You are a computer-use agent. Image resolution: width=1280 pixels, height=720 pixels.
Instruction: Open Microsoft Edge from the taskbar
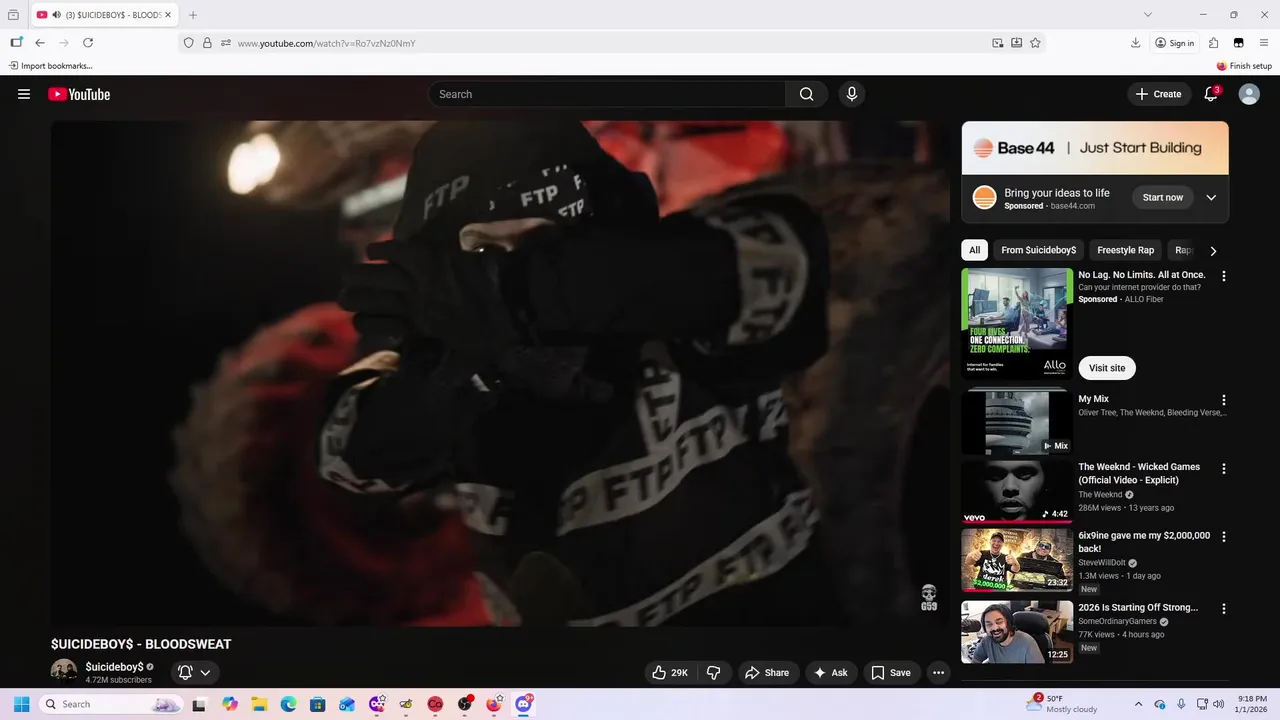point(288,704)
